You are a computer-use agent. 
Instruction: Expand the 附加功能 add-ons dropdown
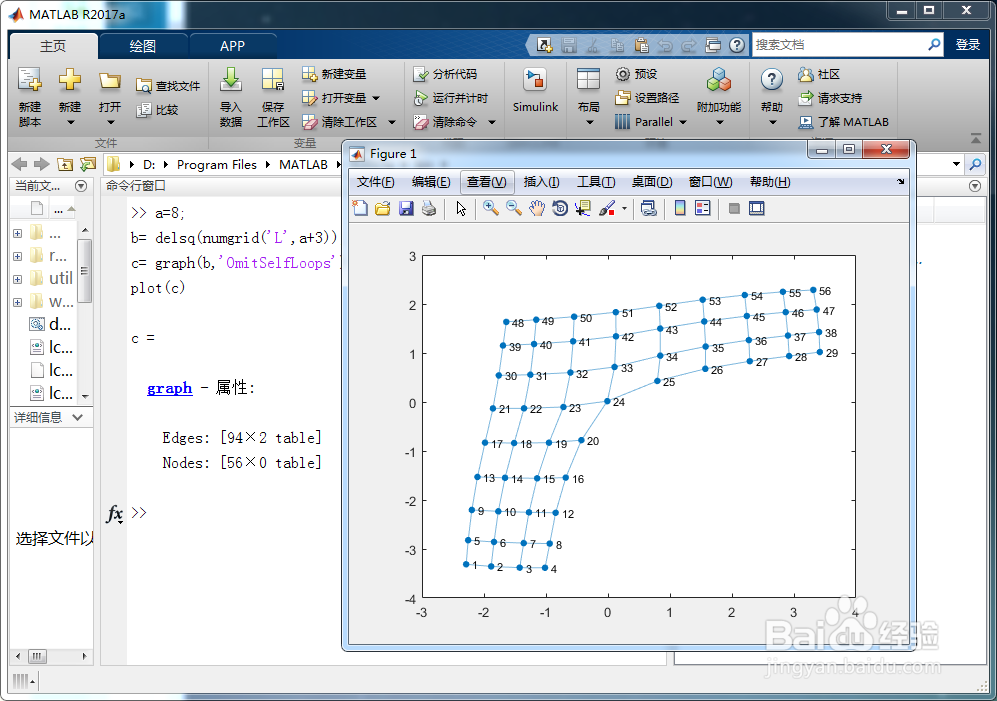[x=719, y=122]
